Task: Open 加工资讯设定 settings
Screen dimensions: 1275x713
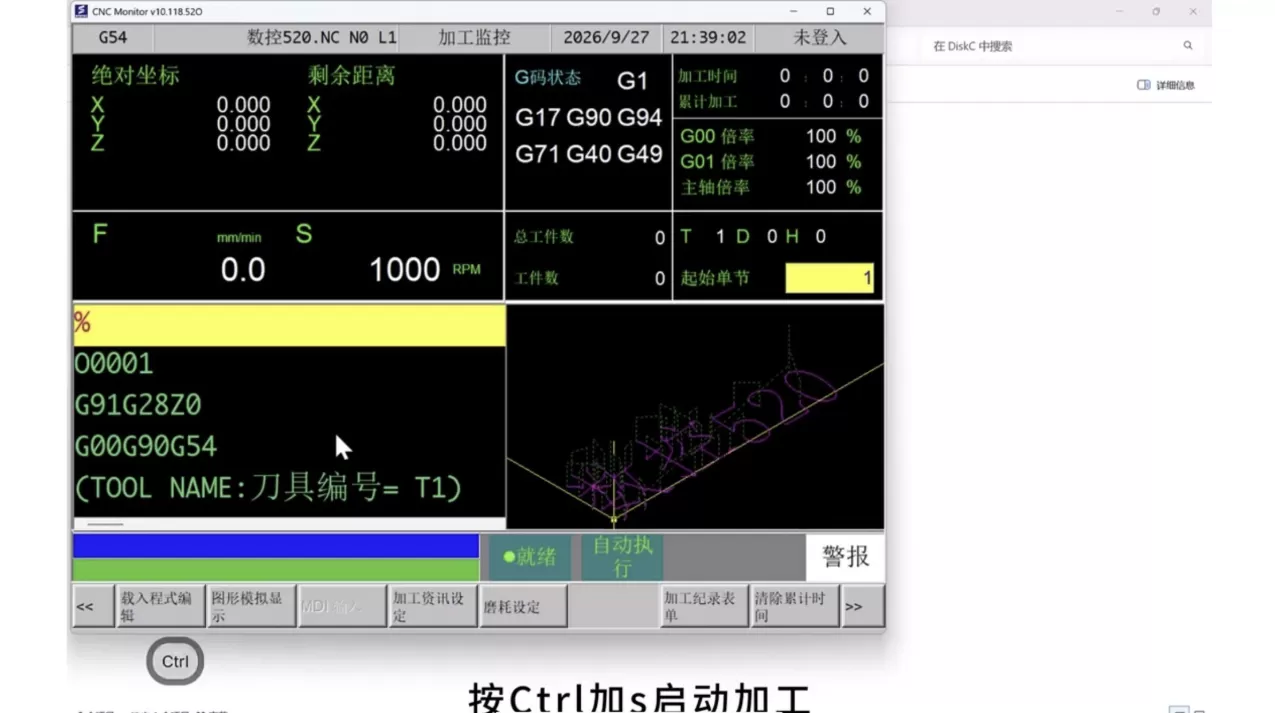Action: click(432, 606)
